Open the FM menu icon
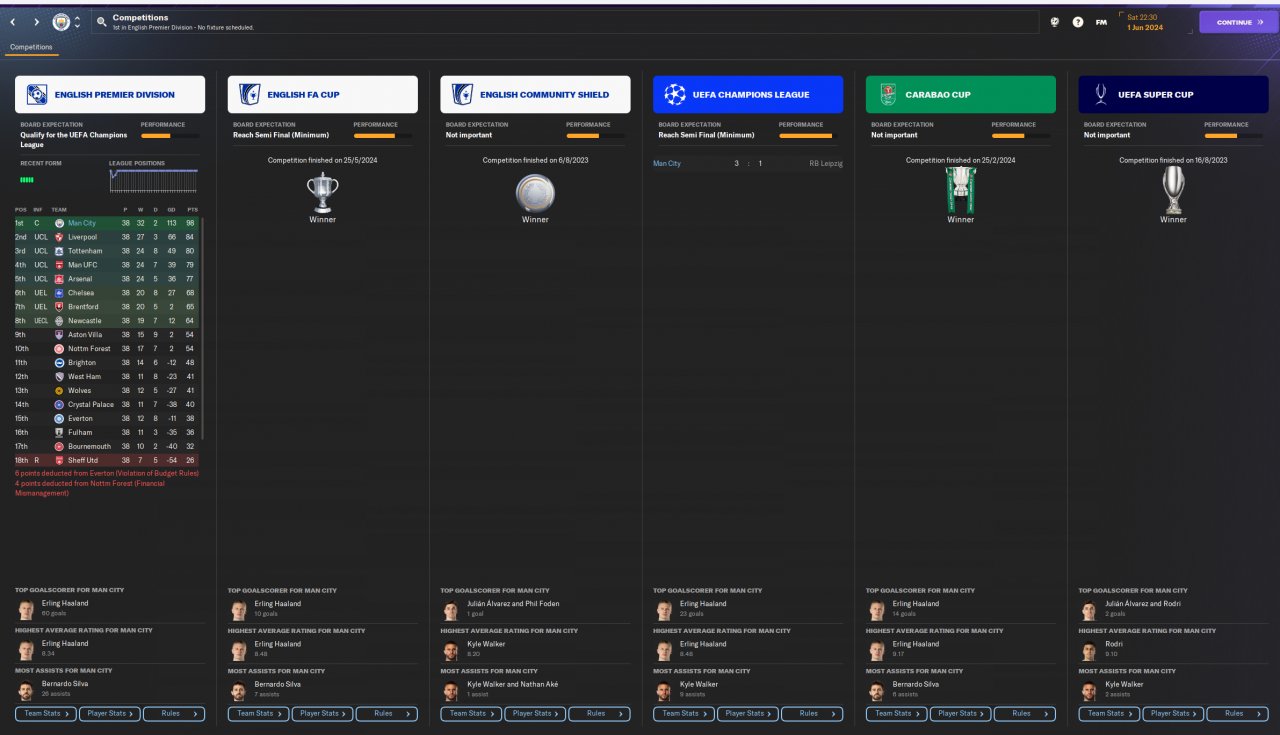This screenshot has height=735, width=1280. click(x=1101, y=21)
